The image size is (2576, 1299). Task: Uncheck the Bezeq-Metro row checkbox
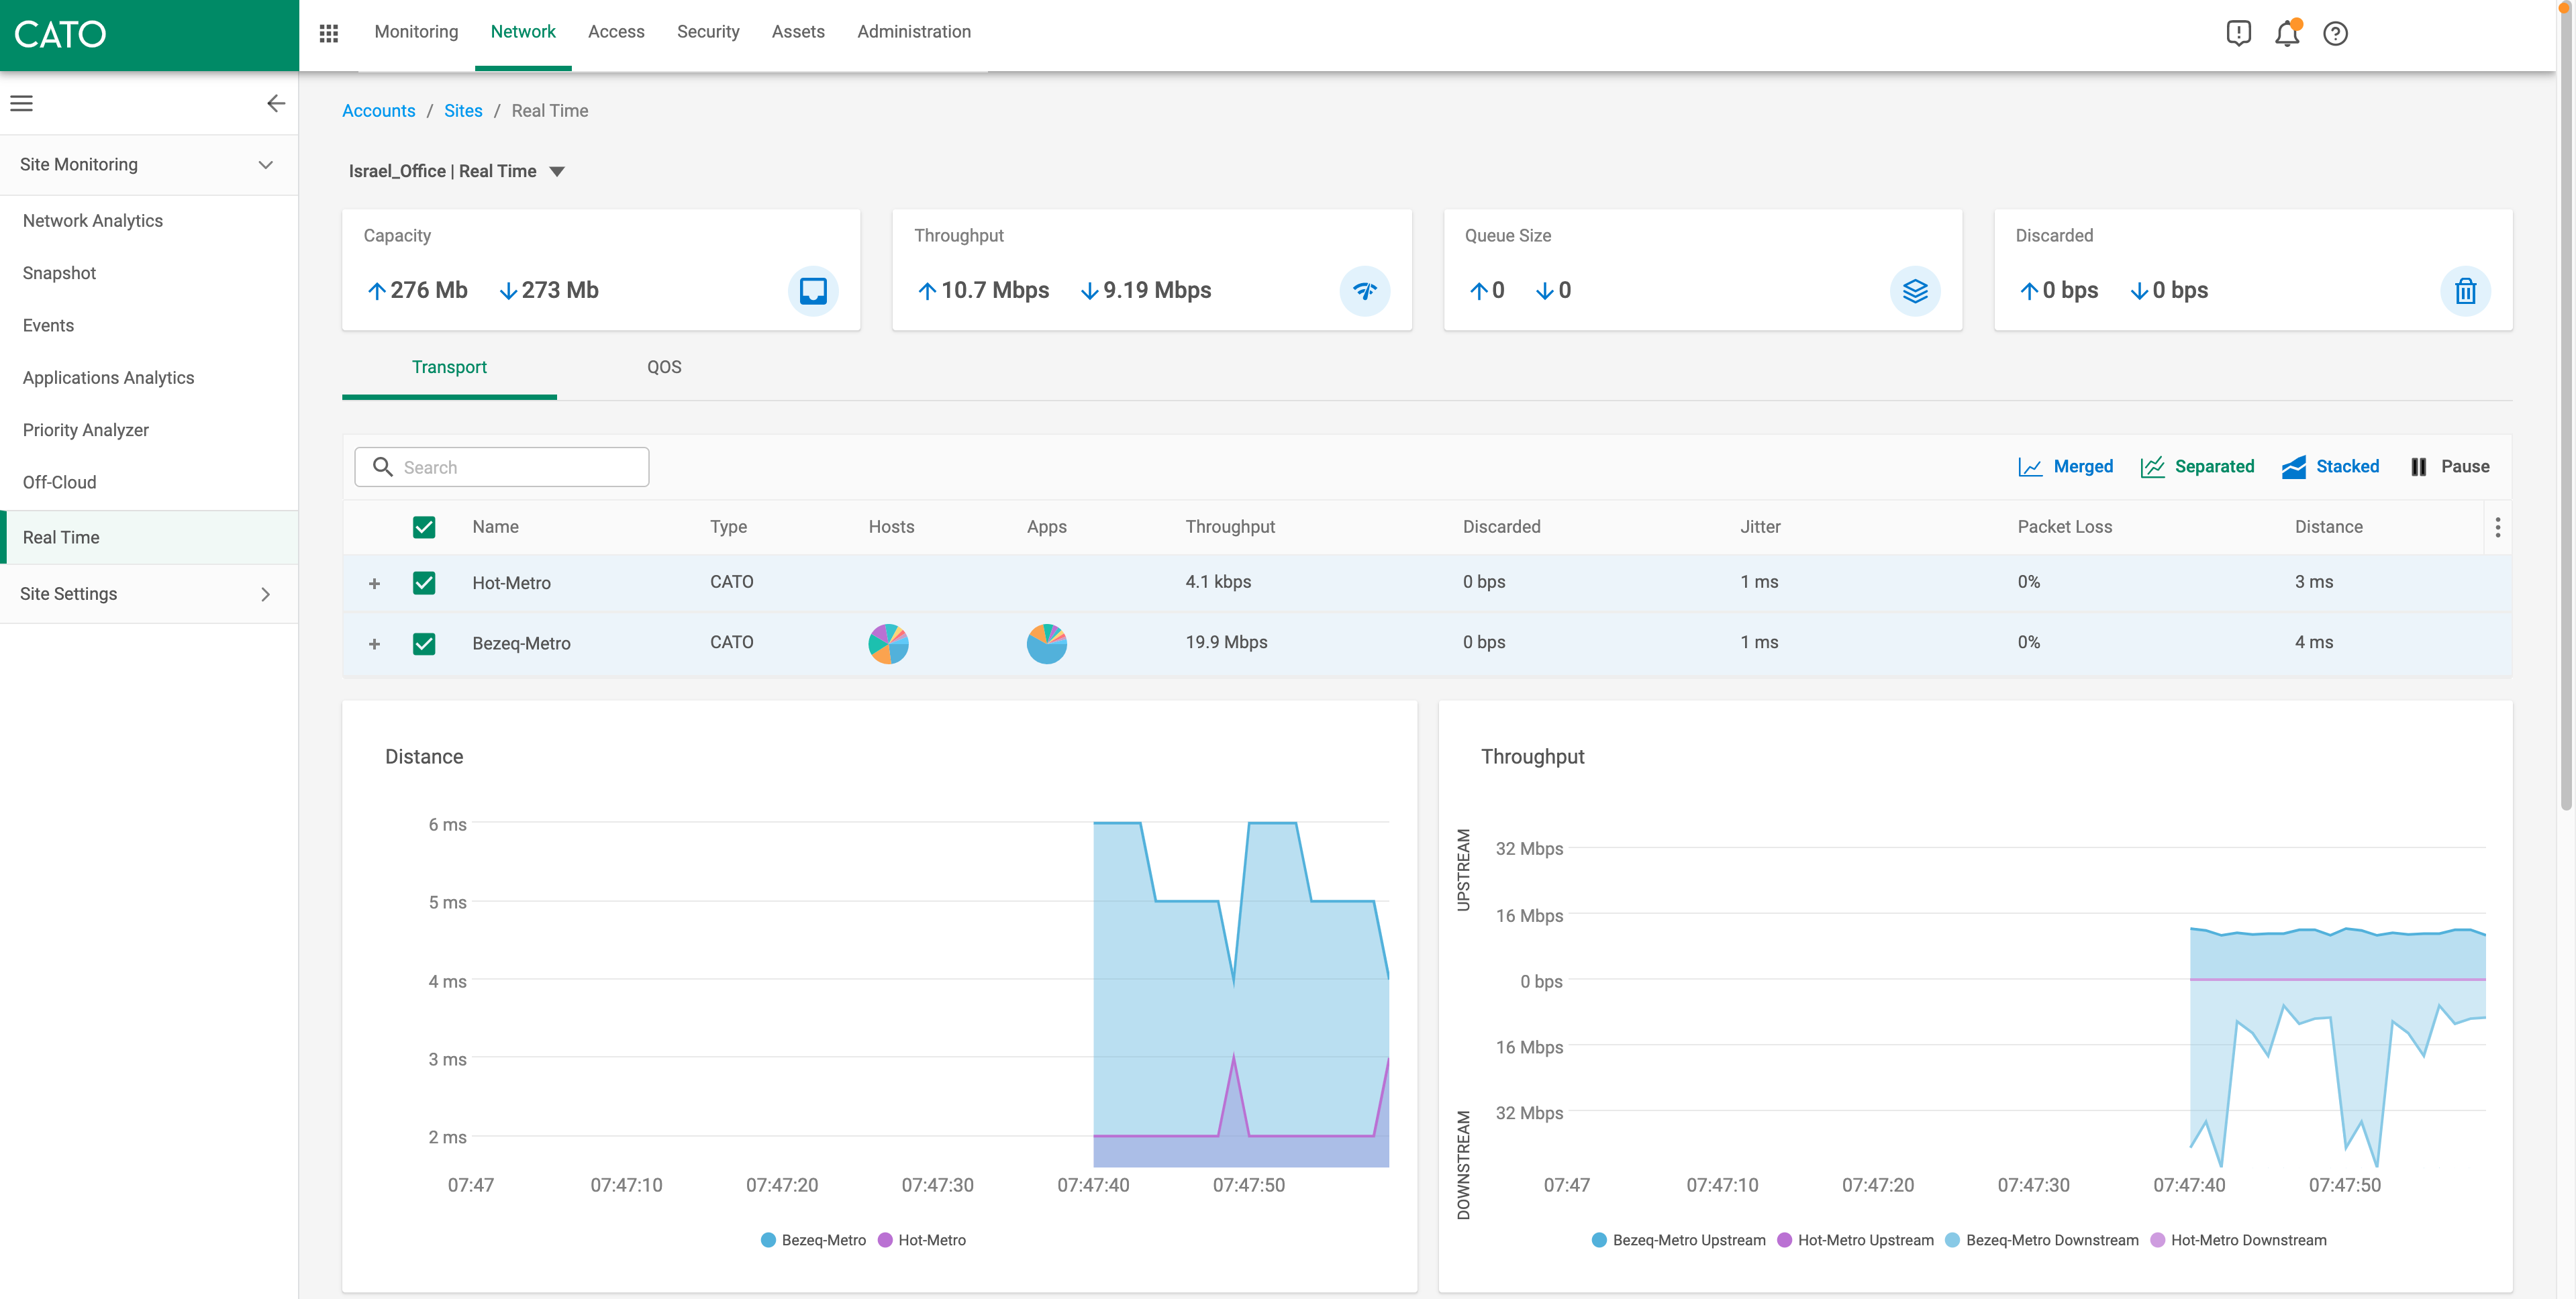[x=424, y=643]
